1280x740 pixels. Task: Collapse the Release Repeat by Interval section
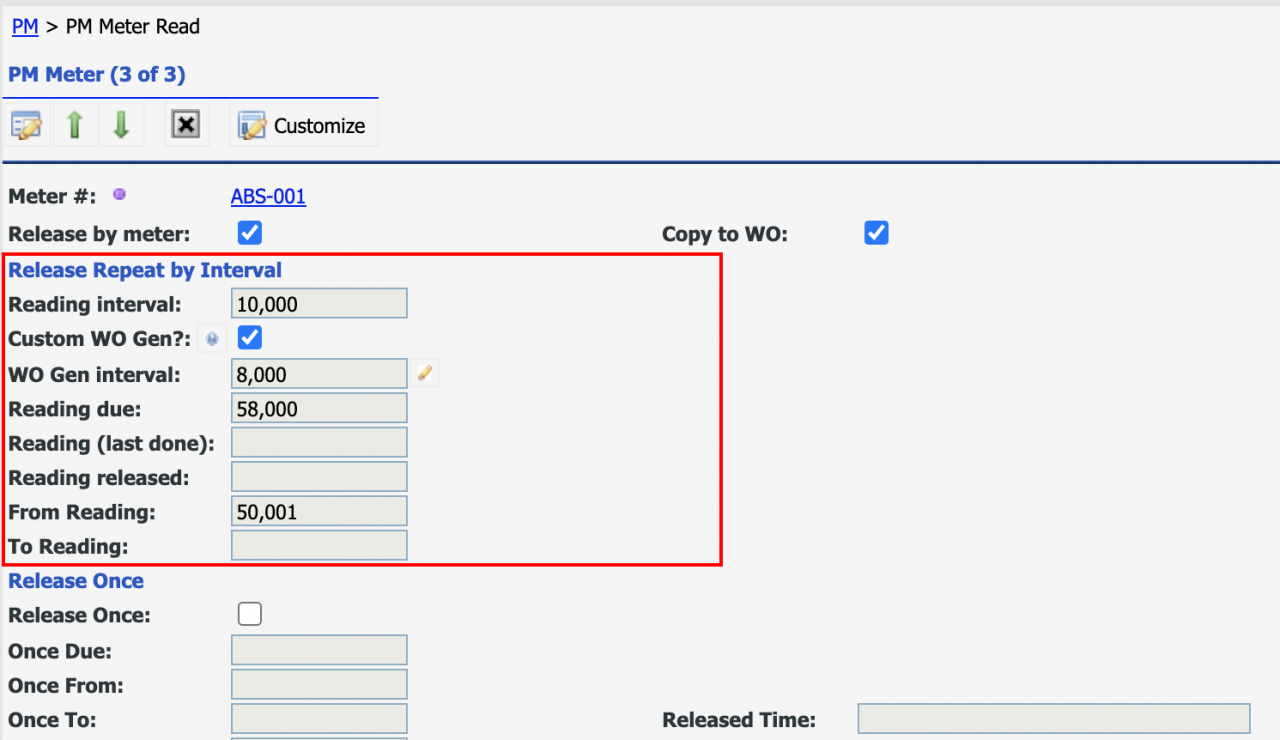pyautogui.click(x=144, y=269)
